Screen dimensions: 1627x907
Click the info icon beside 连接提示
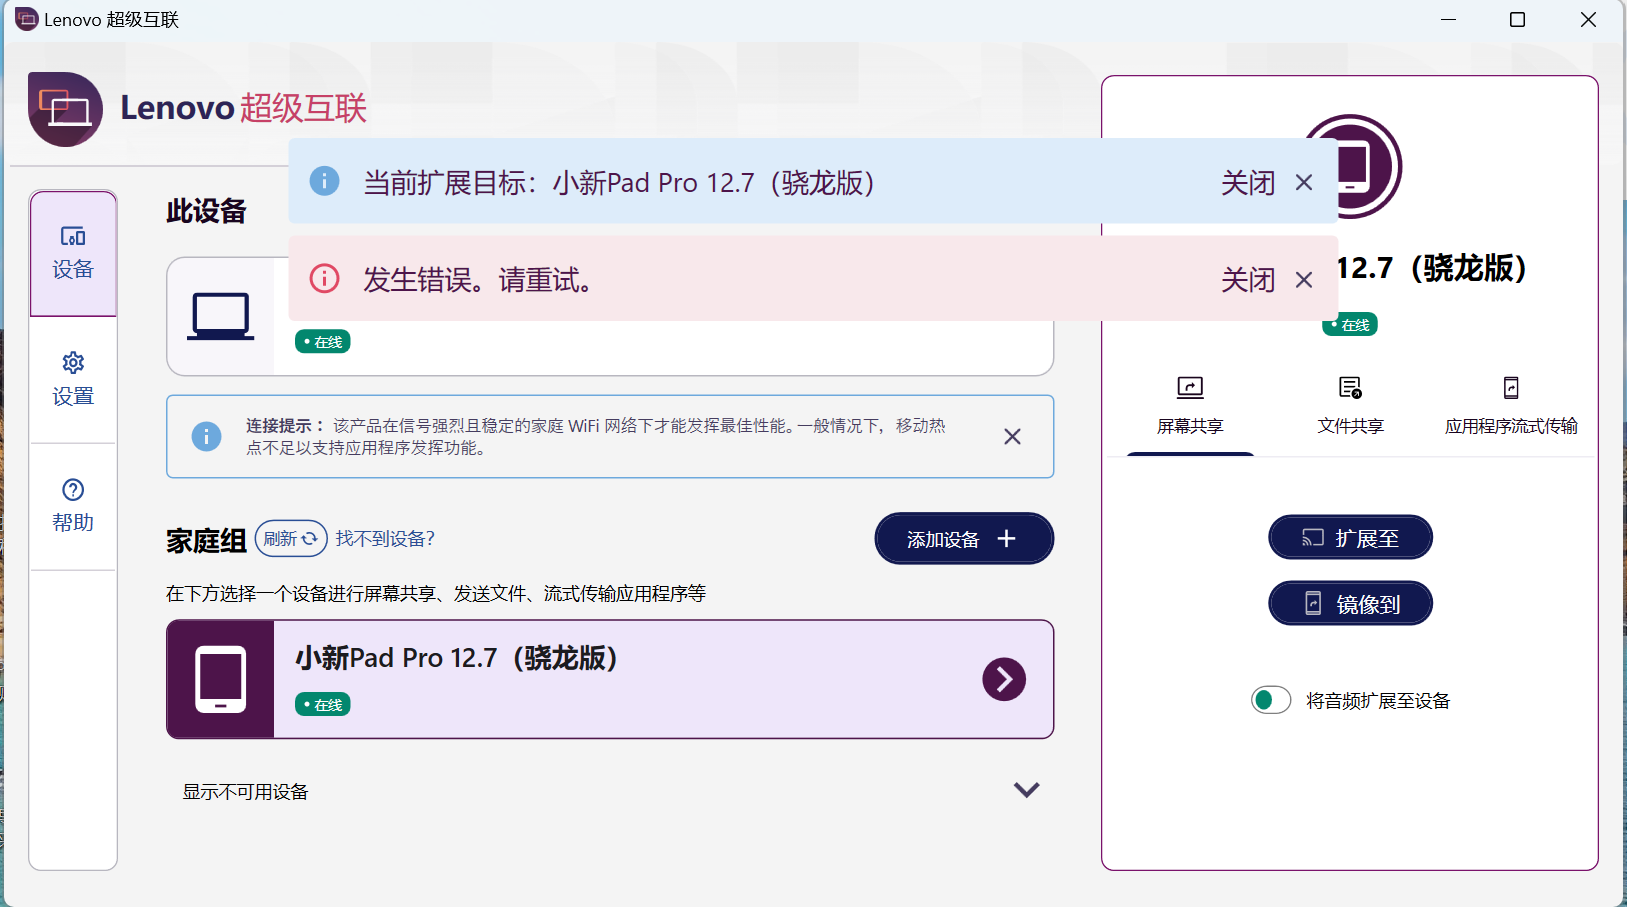[x=206, y=437]
